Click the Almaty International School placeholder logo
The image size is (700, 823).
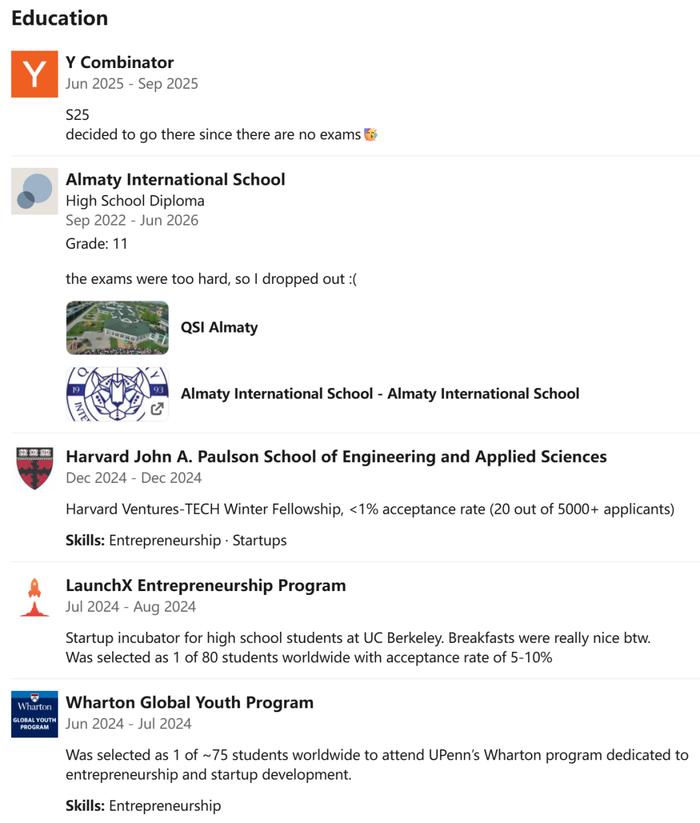pos(35,191)
